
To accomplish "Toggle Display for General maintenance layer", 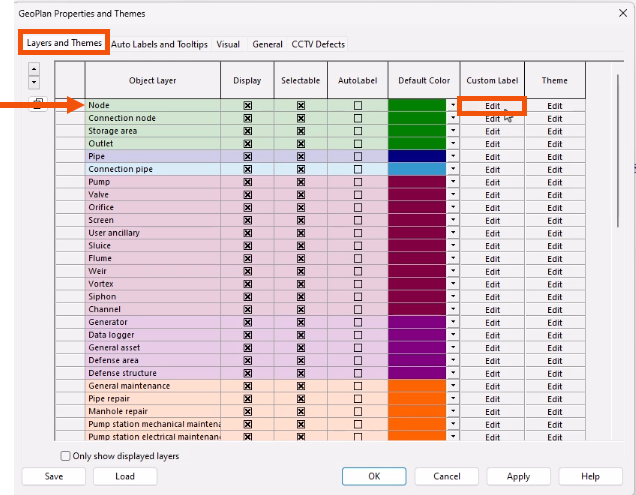I will (x=247, y=386).
